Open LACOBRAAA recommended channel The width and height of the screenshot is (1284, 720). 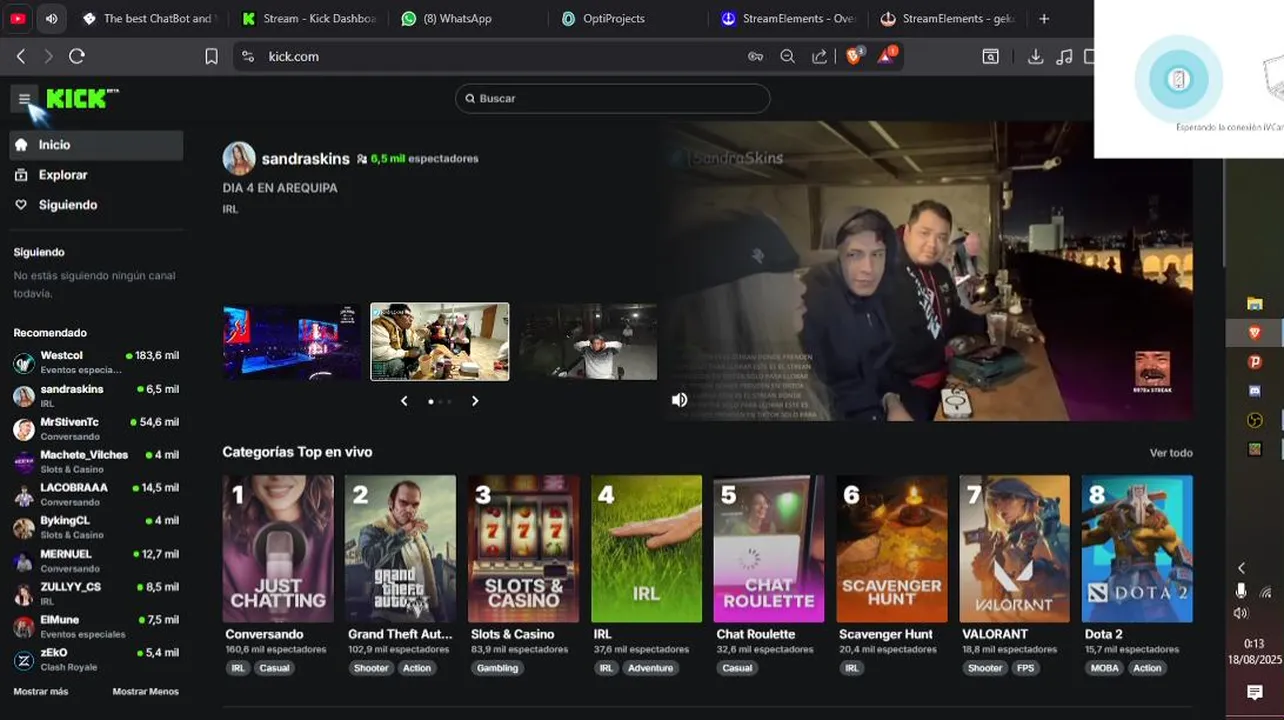tap(96, 494)
